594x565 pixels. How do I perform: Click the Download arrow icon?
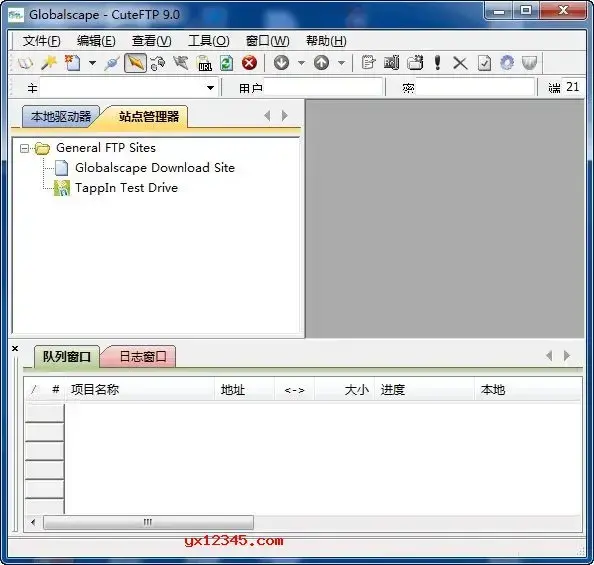[281, 63]
